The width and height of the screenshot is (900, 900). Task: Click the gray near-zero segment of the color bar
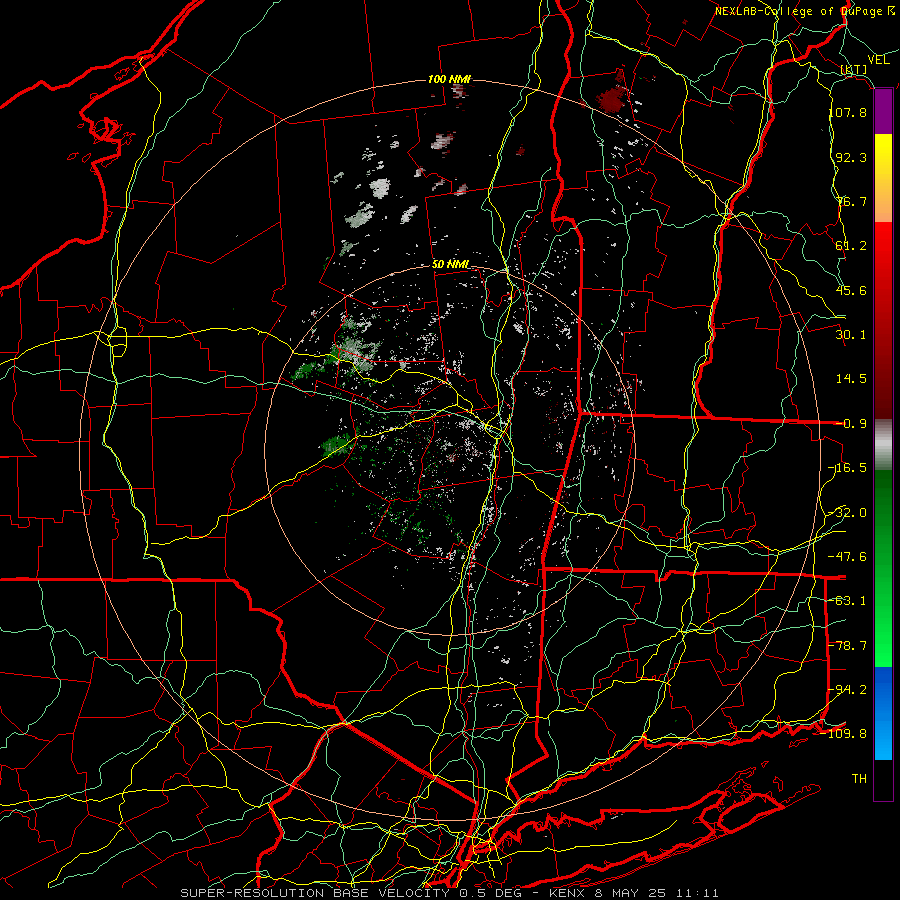pyautogui.click(x=883, y=445)
